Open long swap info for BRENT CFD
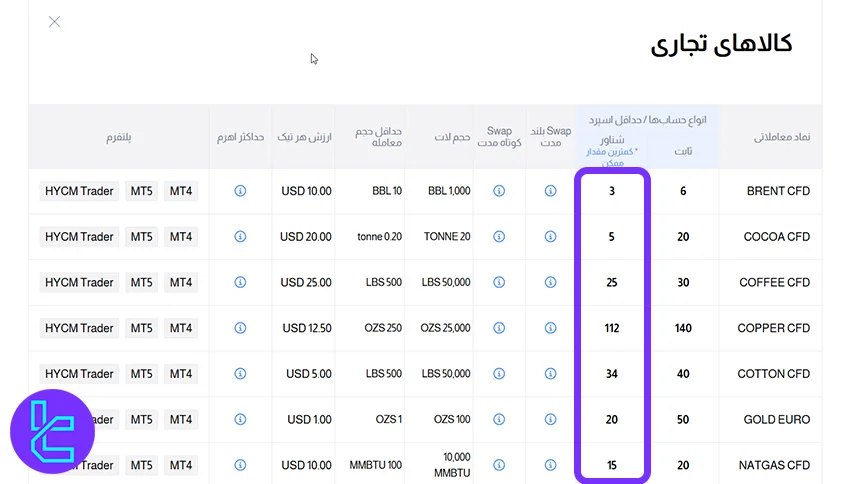The width and height of the screenshot is (860, 484). pyautogui.click(x=550, y=191)
